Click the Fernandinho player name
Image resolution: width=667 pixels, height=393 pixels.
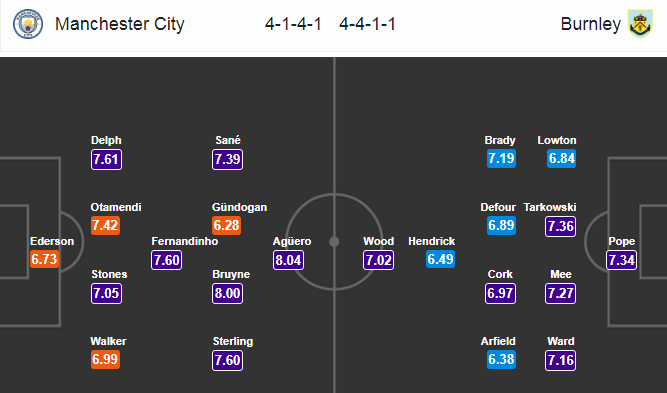click(185, 241)
